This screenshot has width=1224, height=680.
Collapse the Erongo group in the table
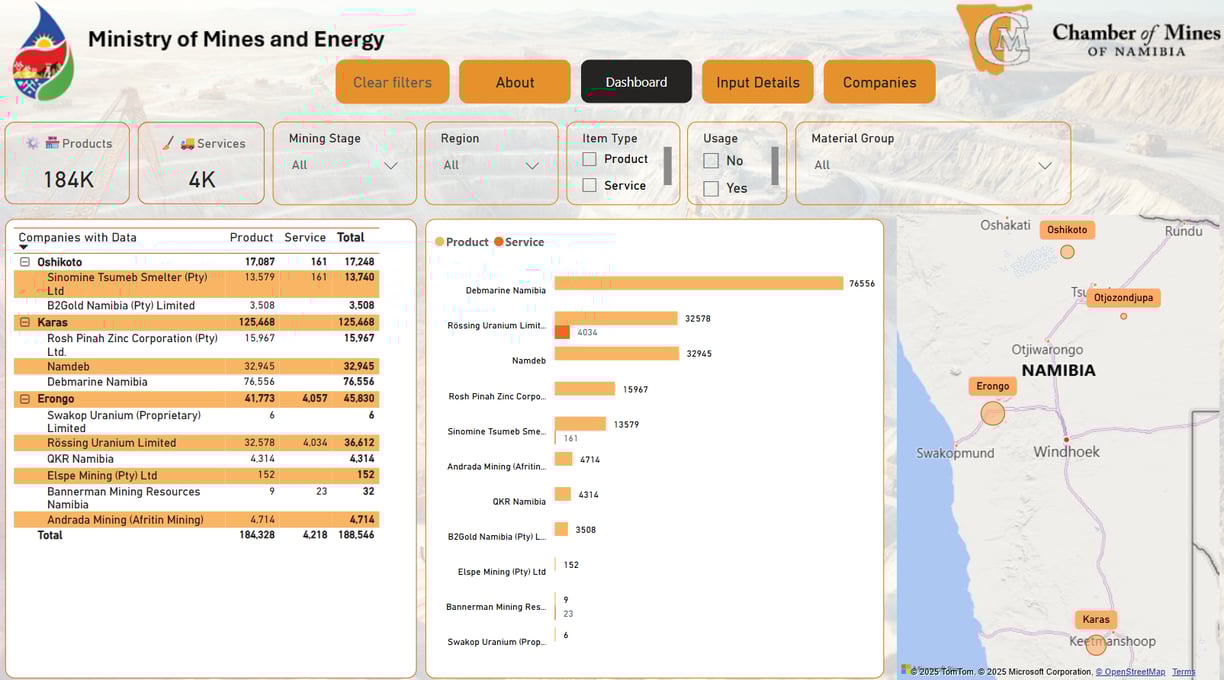(x=25, y=398)
